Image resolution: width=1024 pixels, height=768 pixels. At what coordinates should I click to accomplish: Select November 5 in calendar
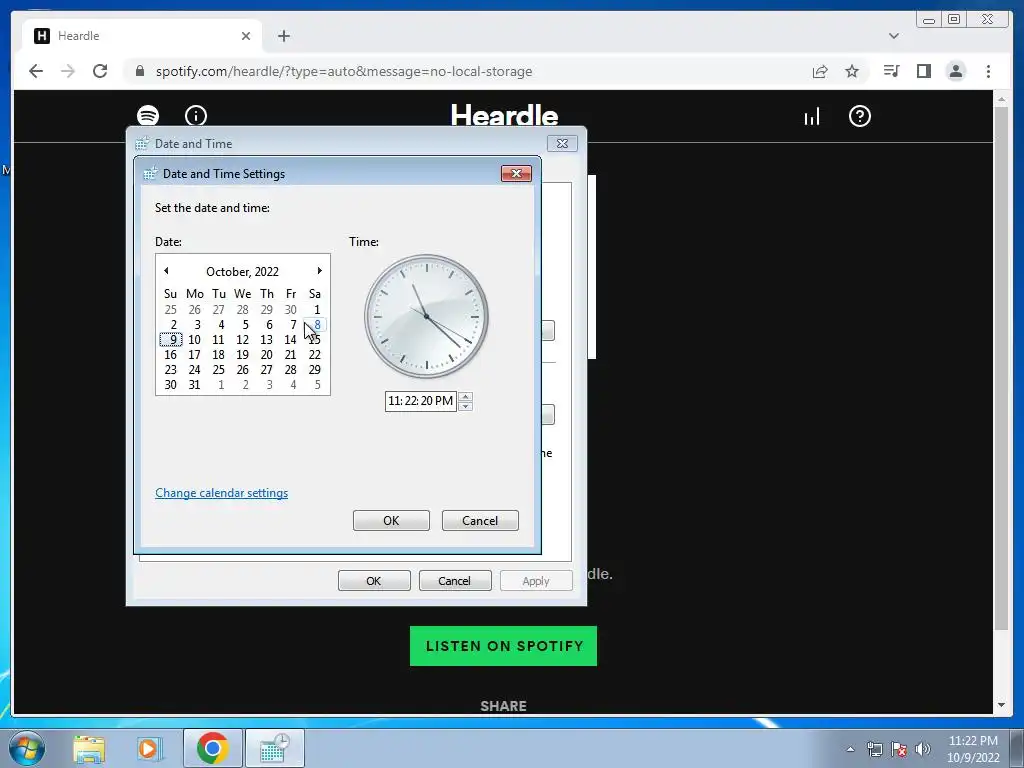317,385
